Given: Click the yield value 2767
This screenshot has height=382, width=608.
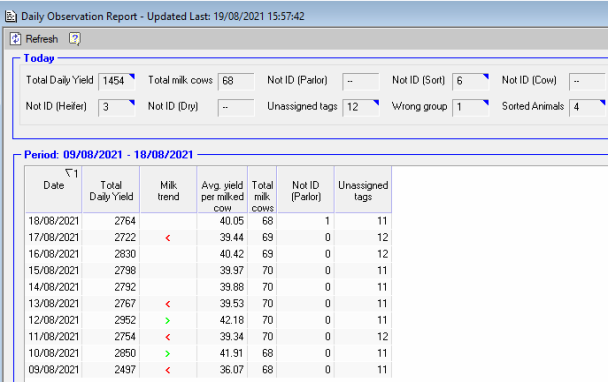Looking at the screenshot, I should (x=125, y=304).
